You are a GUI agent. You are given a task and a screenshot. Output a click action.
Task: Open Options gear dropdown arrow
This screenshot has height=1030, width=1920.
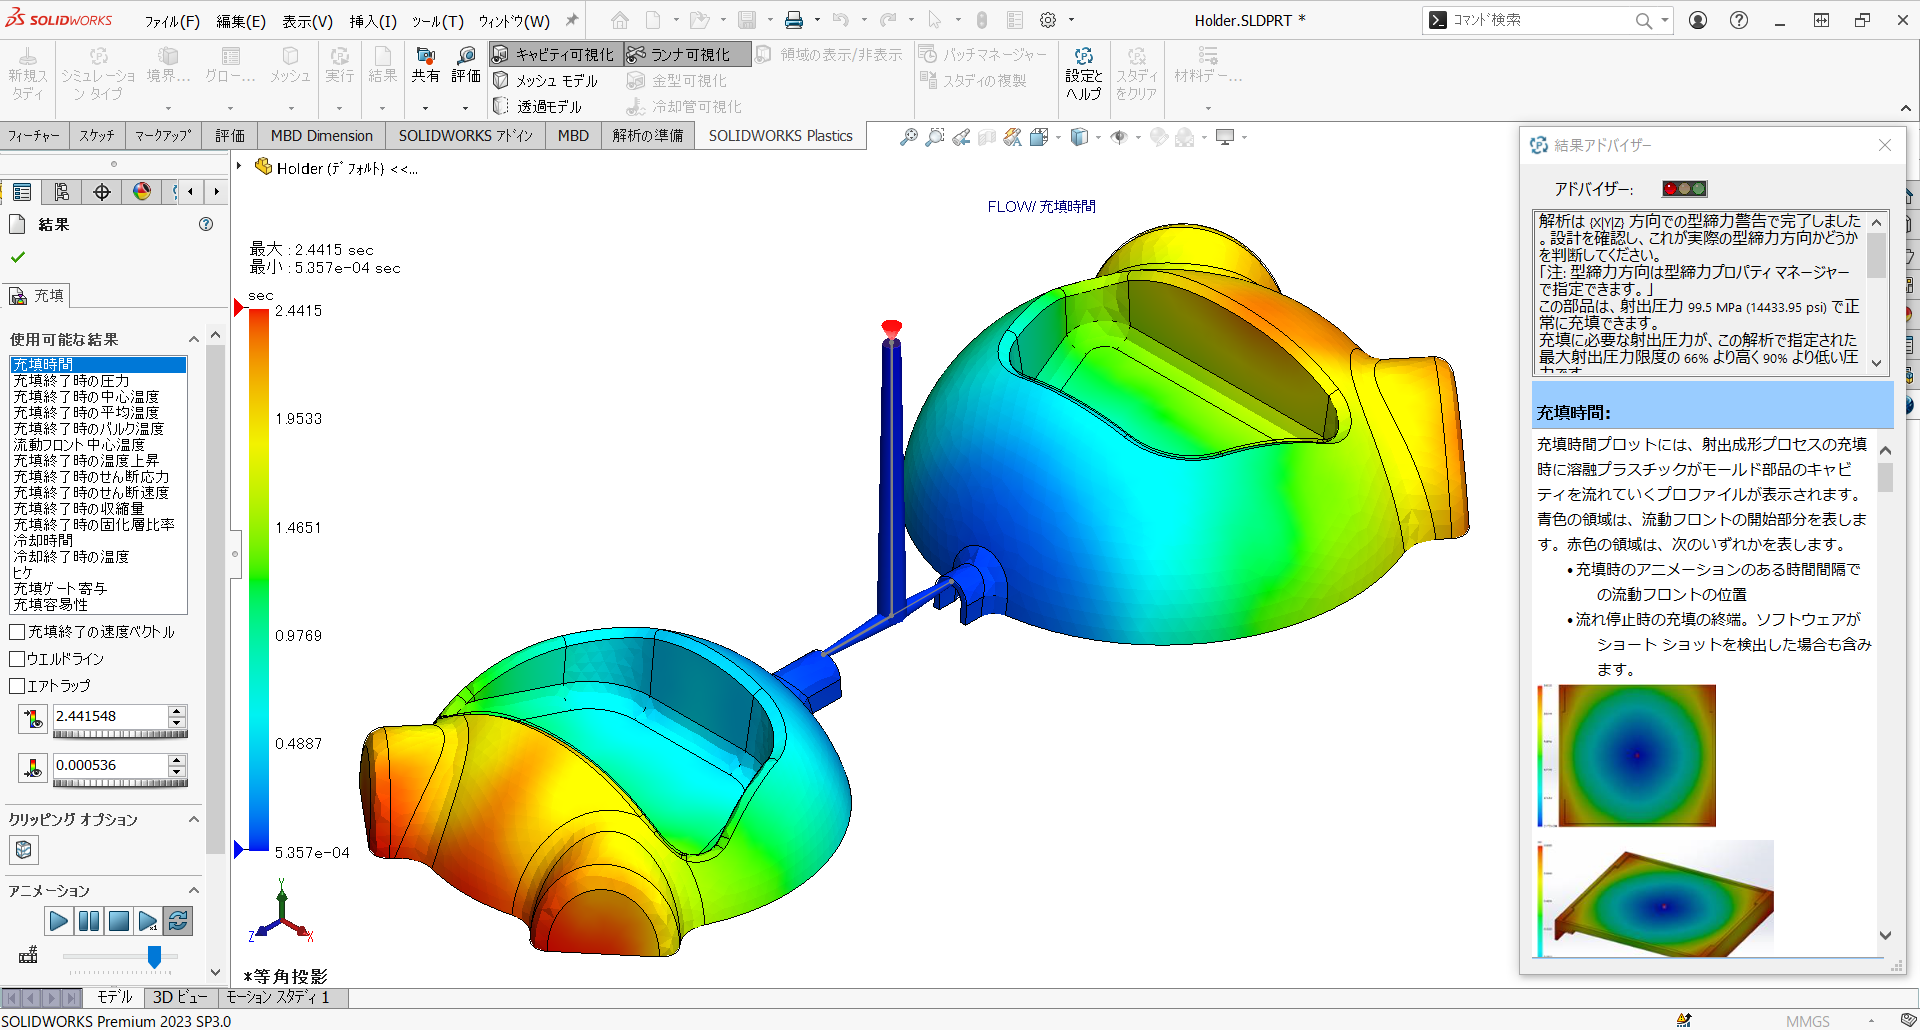pos(1071,20)
